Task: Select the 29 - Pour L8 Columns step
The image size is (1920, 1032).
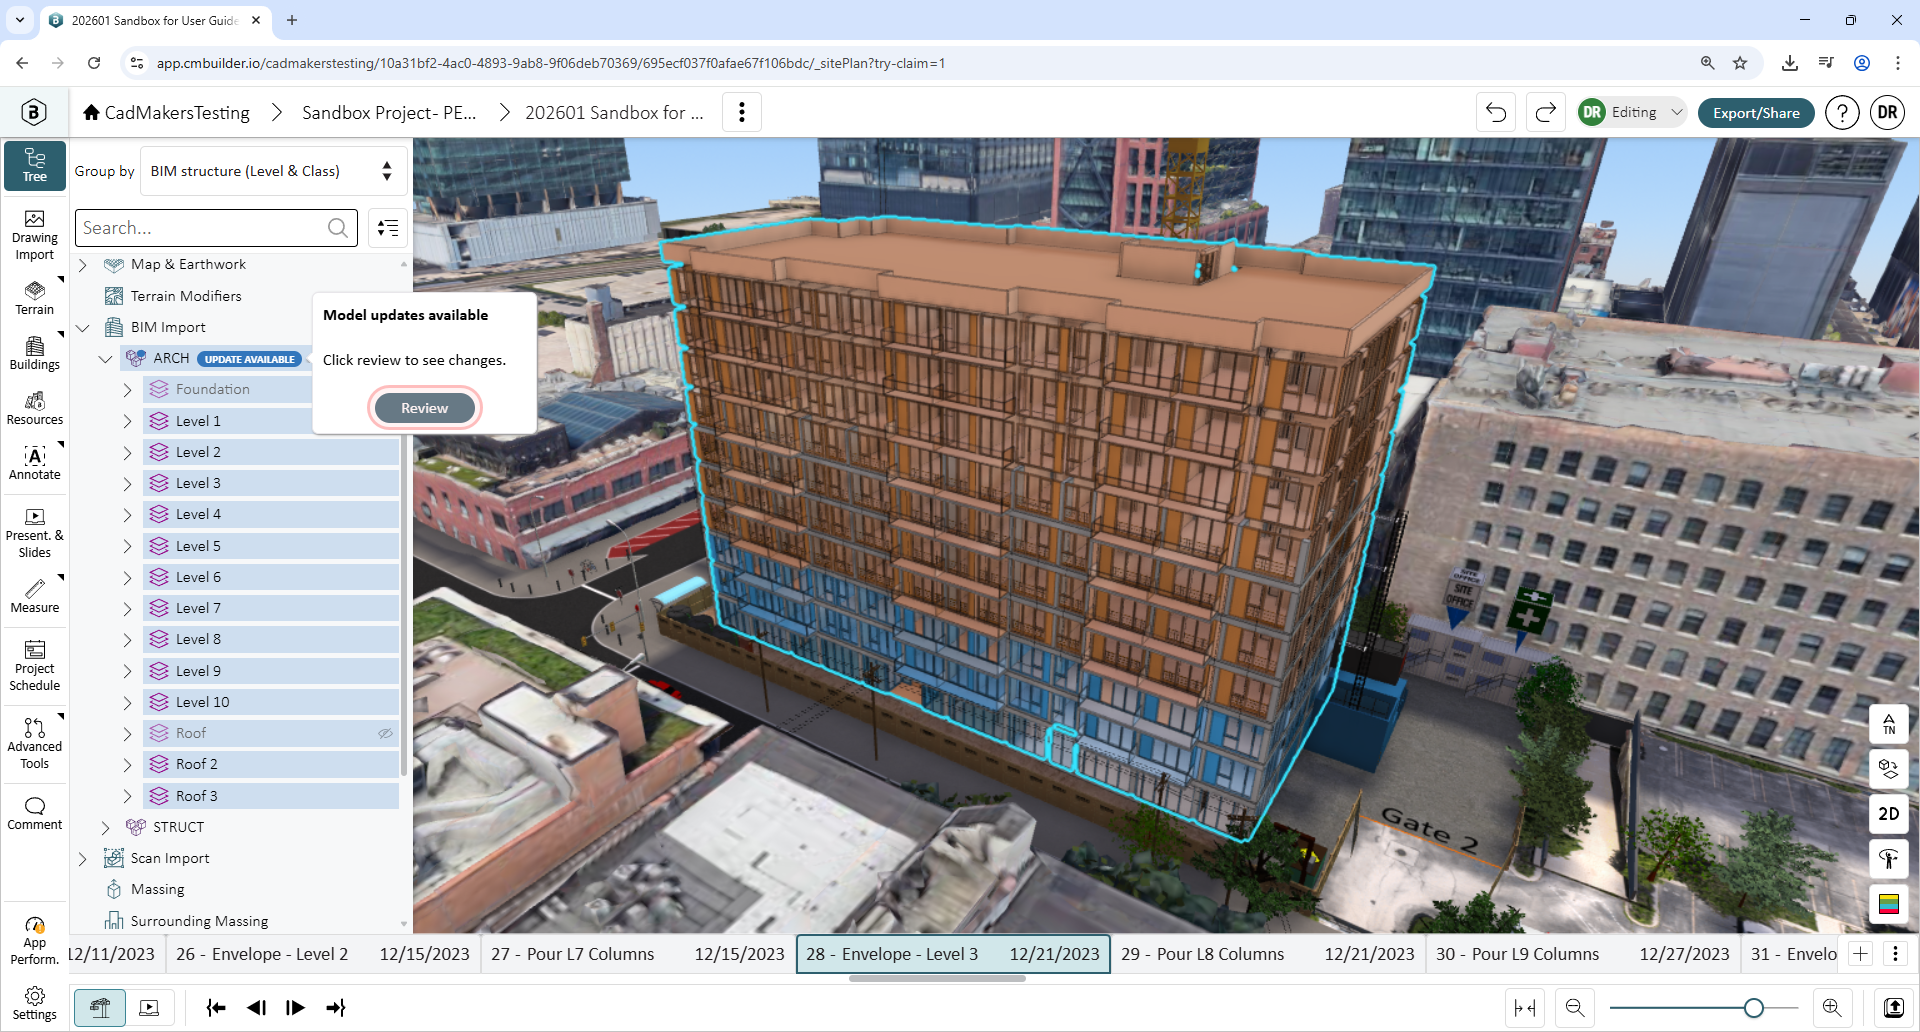Action: pyautogui.click(x=1268, y=954)
